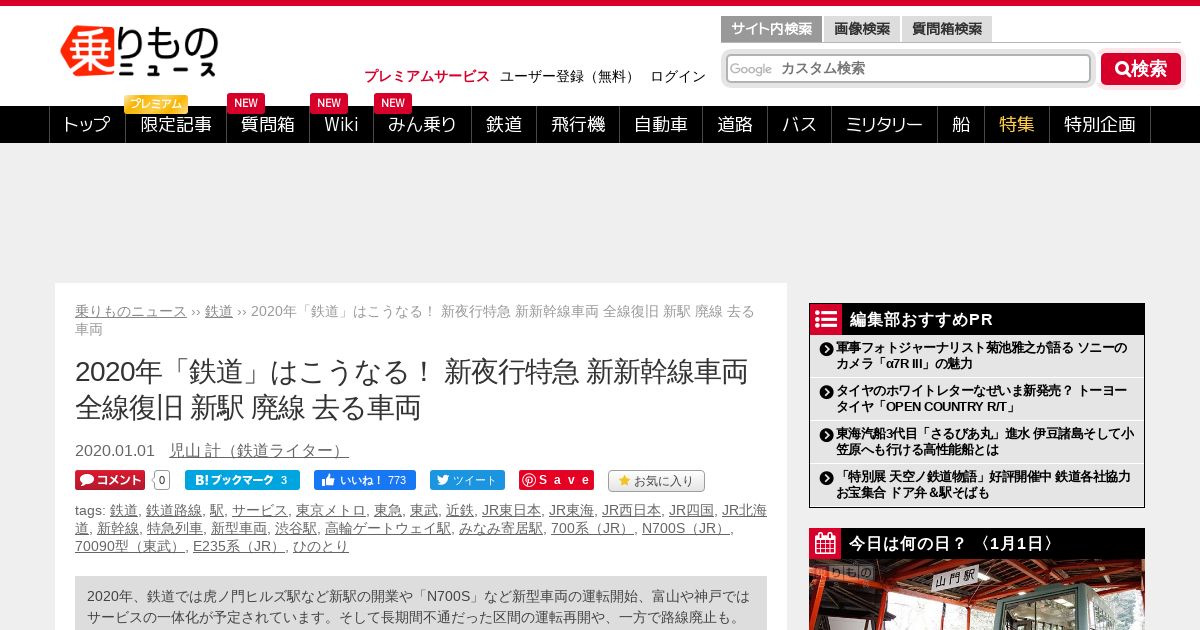The width and height of the screenshot is (1200, 630).
Task: Open the ソニー α7R III PR article
Action: click(x=983, y=356)
